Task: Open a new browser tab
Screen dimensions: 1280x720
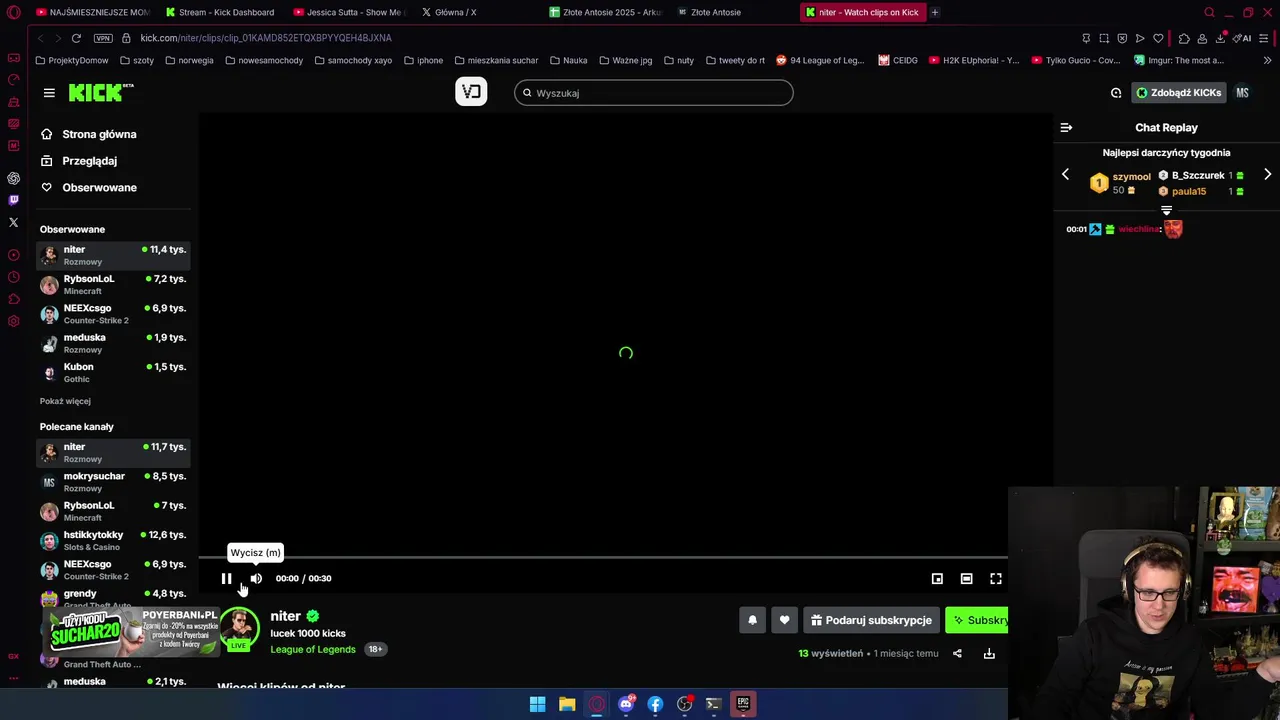Action: click(x=935, y=12)
